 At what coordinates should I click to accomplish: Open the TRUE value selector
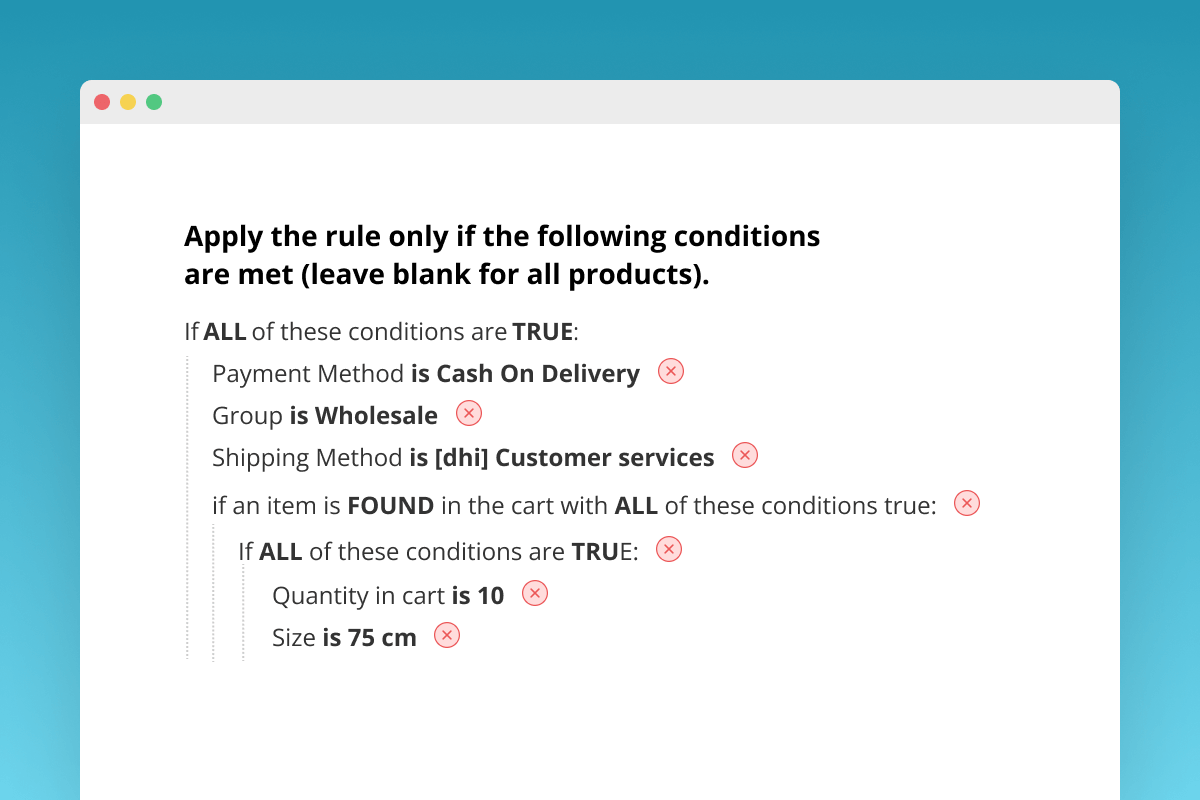[x=544, y=331]
